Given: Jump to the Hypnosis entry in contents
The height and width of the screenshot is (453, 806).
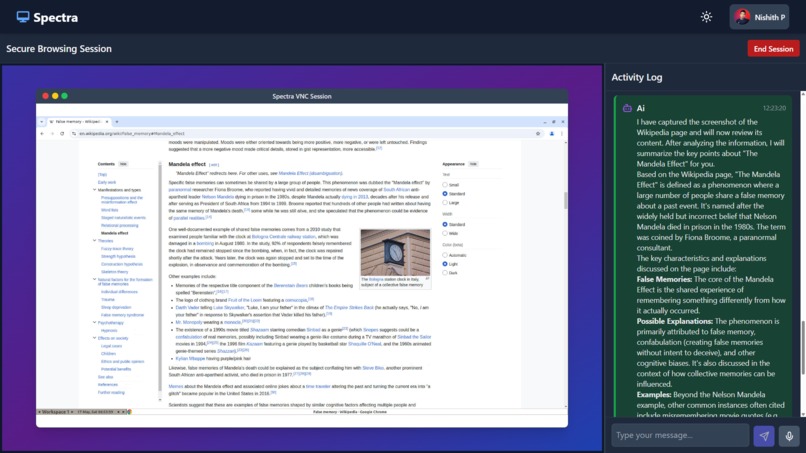Looking at the screenshot, I should tap(109, 330).
